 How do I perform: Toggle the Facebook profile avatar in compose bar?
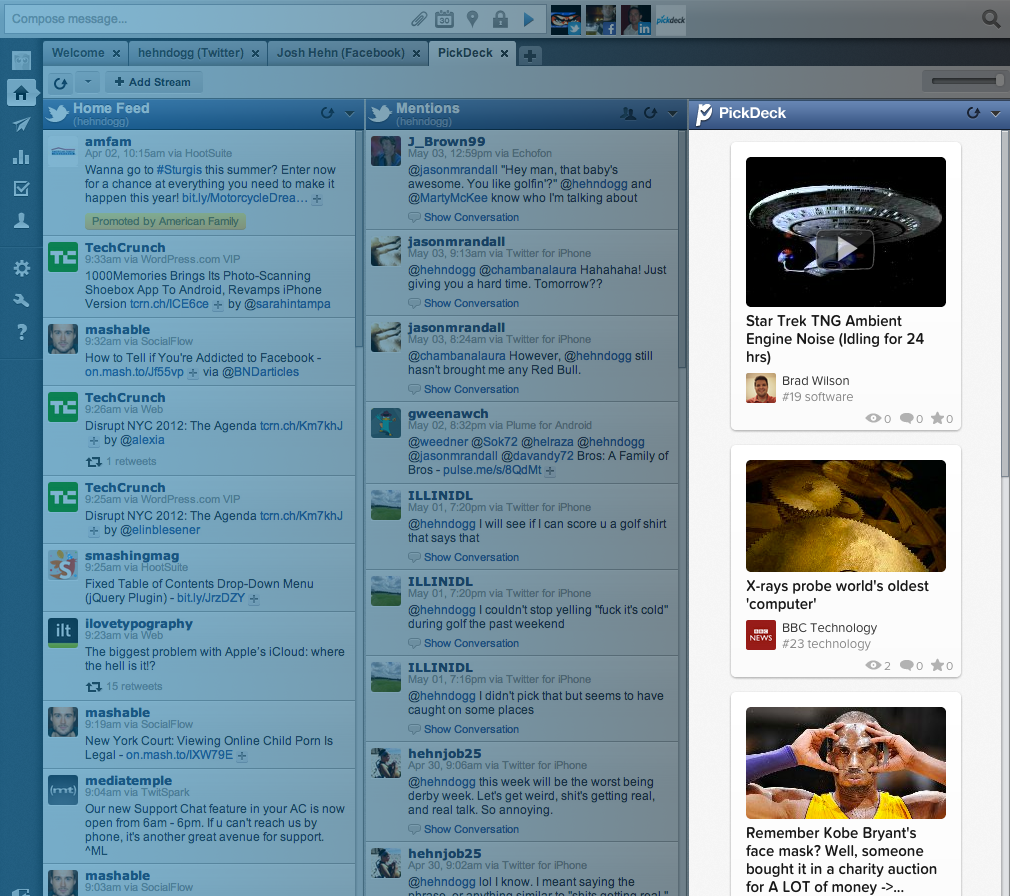tap(600, 19)
